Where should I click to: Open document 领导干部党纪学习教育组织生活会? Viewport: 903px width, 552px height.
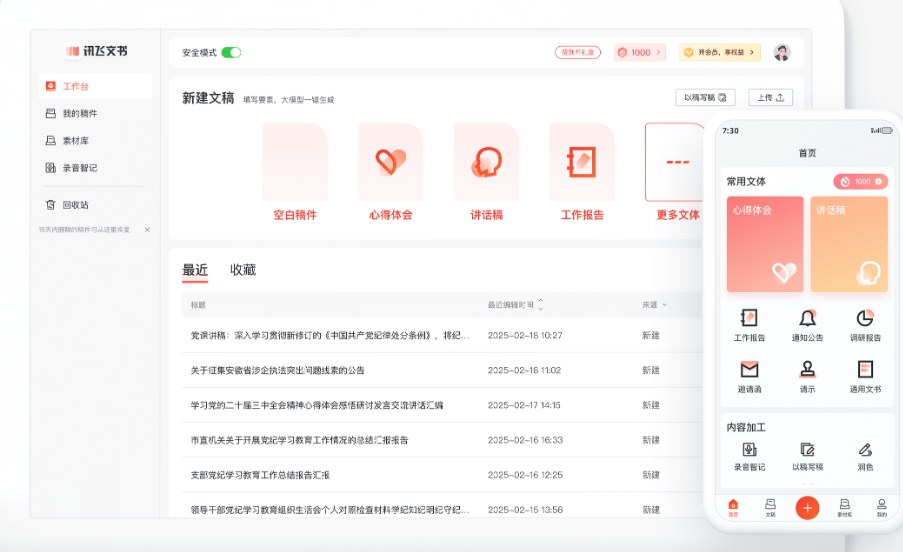click(330, 510)
